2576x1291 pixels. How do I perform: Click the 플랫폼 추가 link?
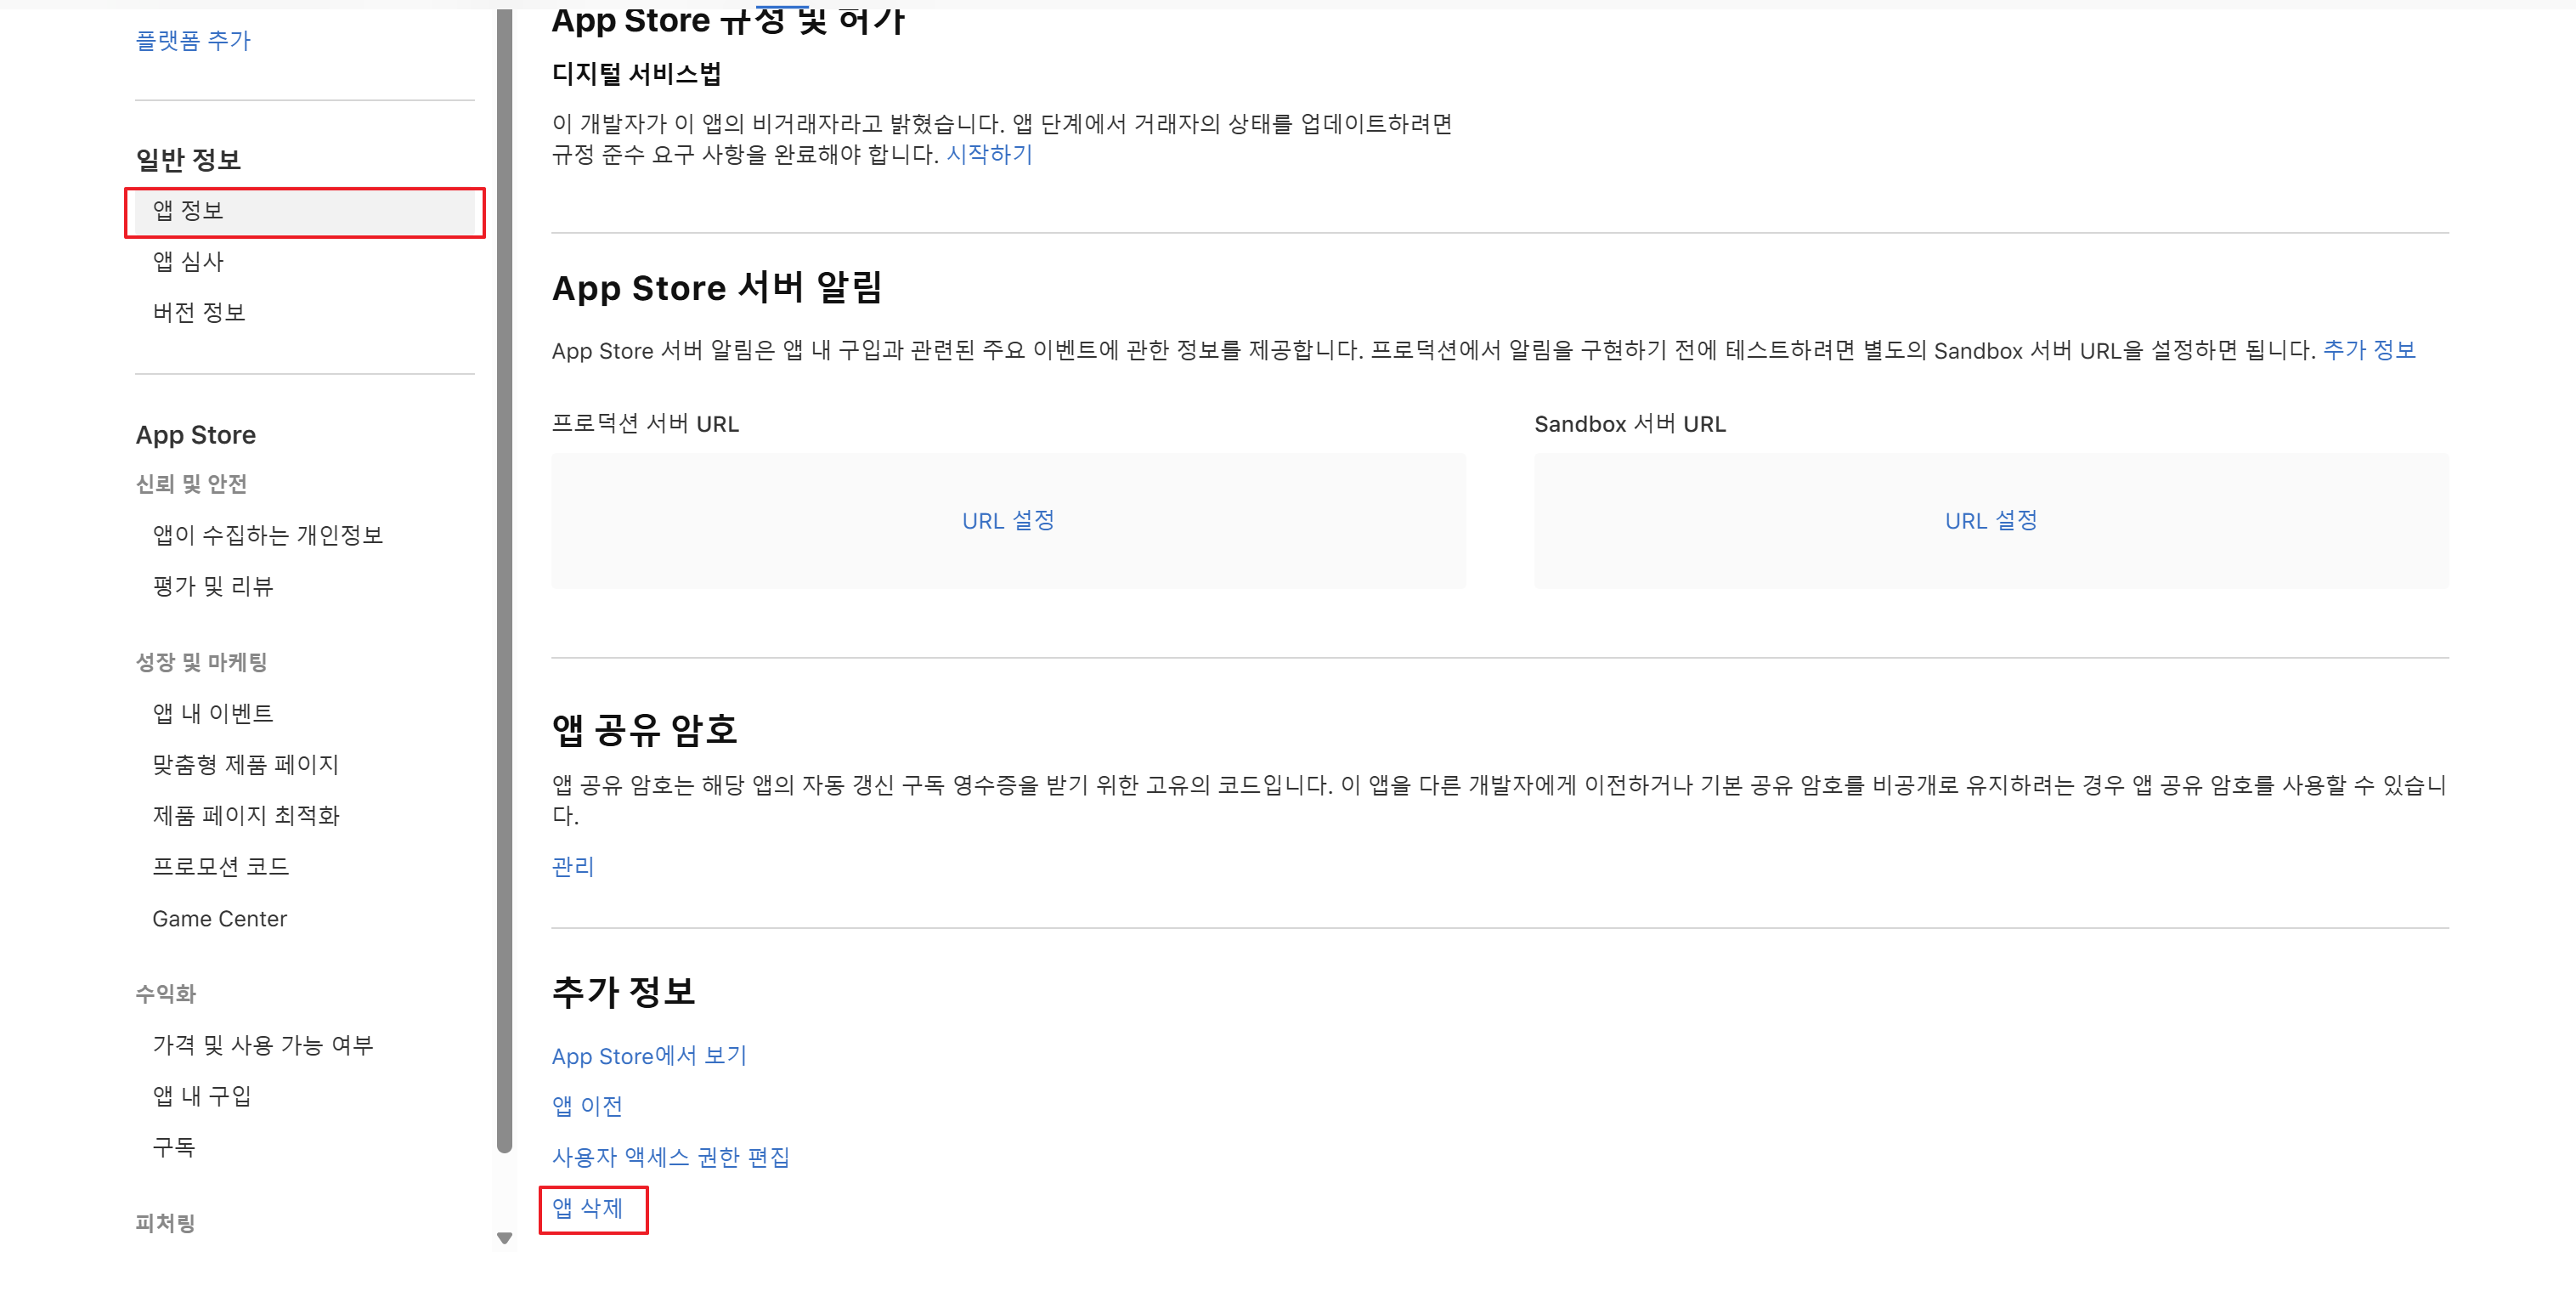coord(192,41)
